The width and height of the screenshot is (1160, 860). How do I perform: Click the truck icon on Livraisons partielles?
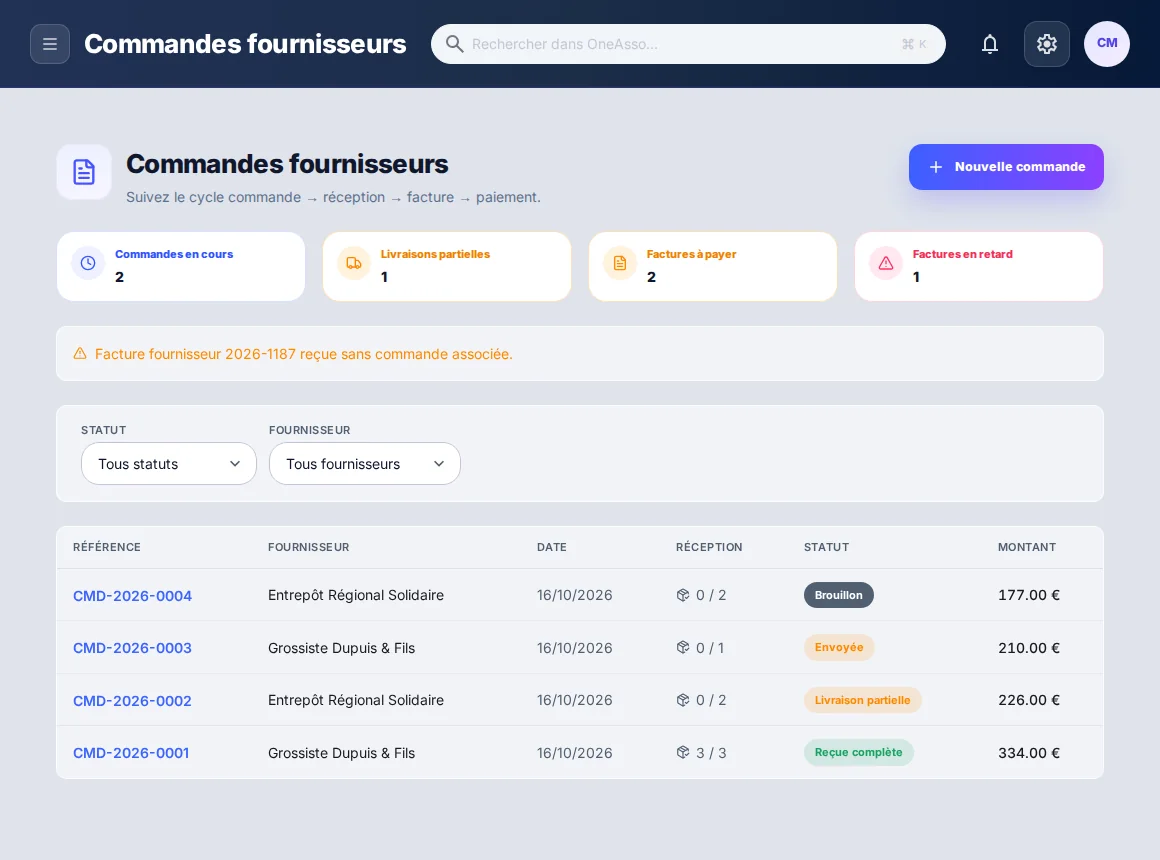tap(354, 263)
